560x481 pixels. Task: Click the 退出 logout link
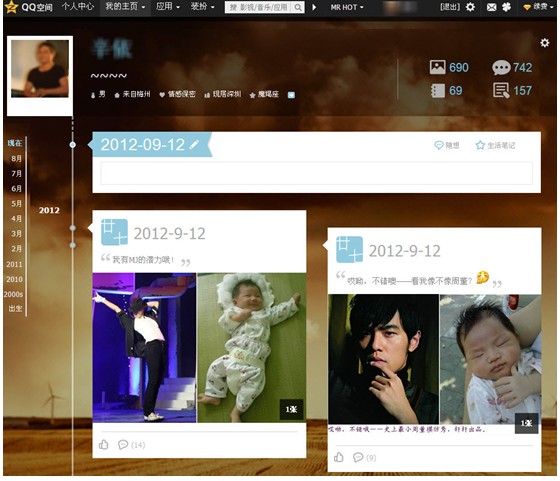point(450,7)
